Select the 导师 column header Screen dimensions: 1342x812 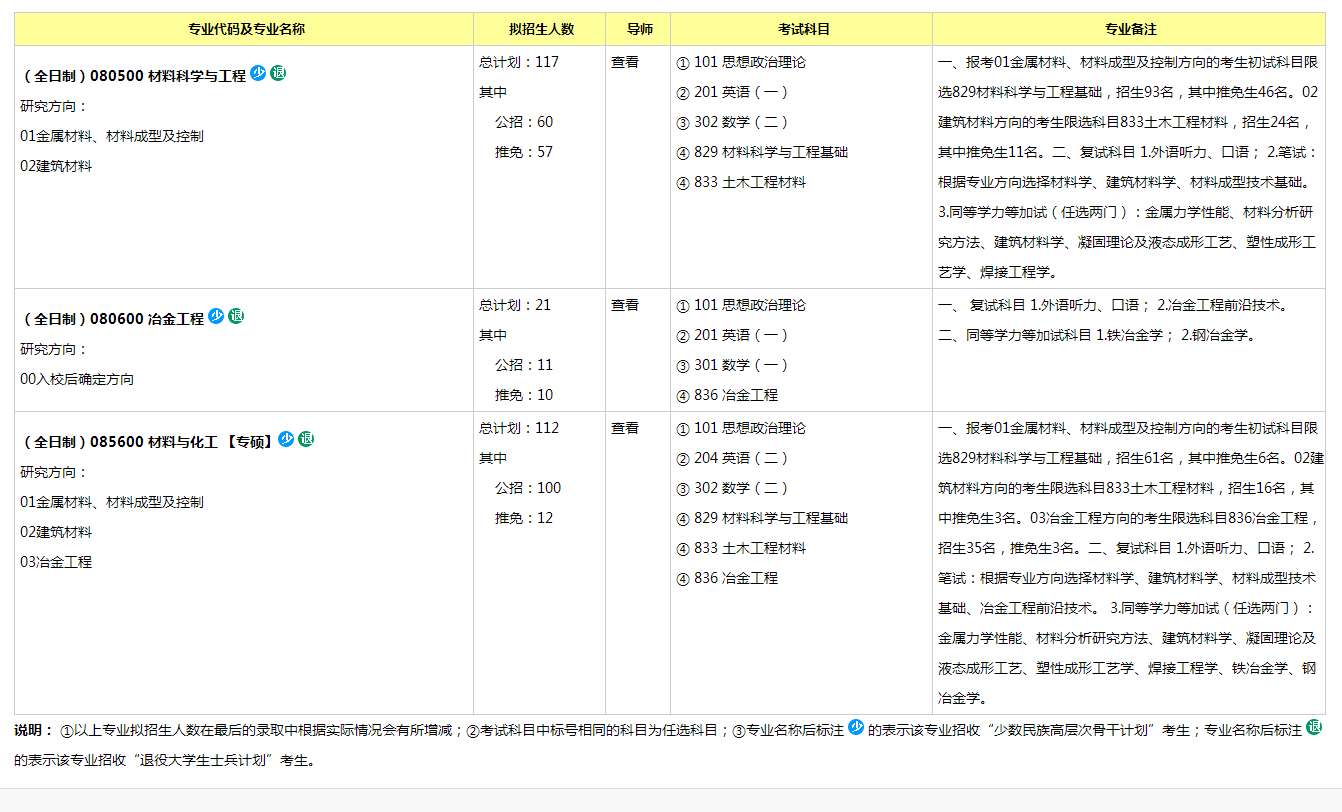click(640, 29)
